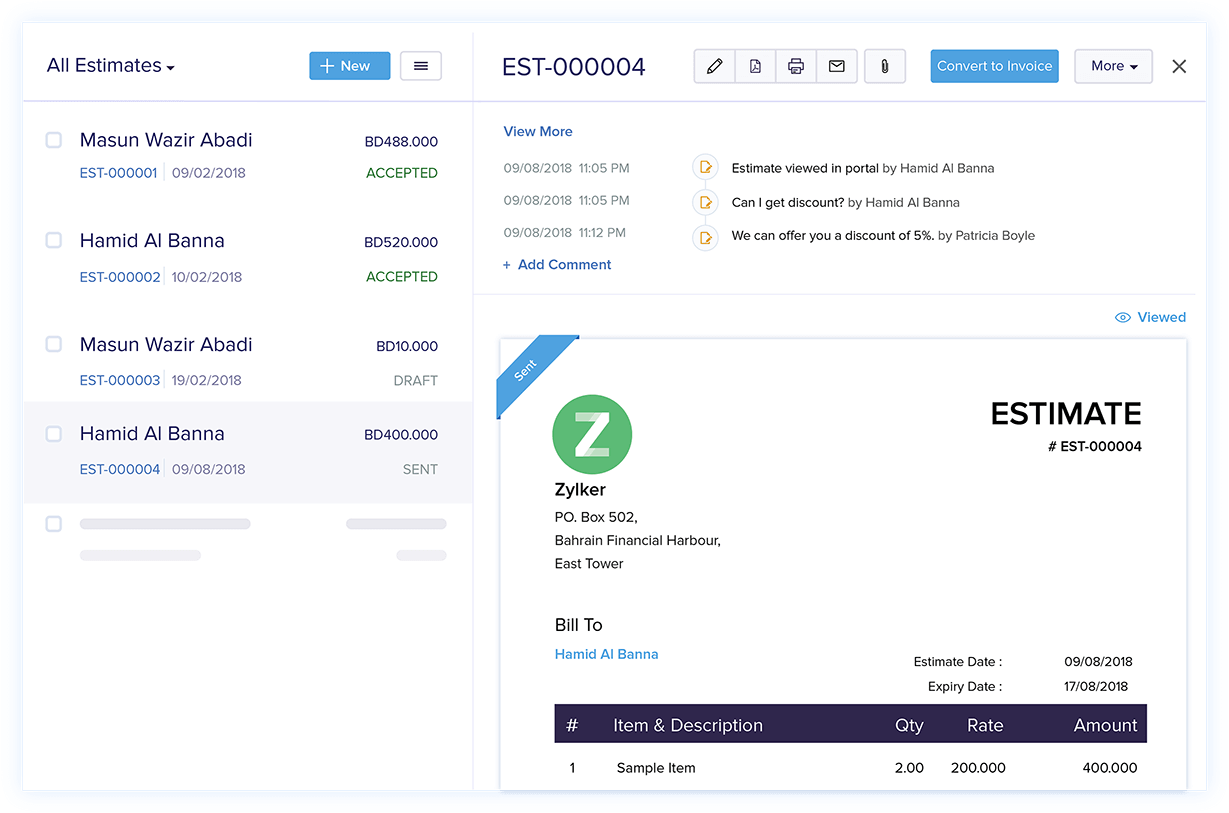The width and height of the screenshot is (1229, 813).
Task: Click the envelope Email icon
Action: coord(837,66)
